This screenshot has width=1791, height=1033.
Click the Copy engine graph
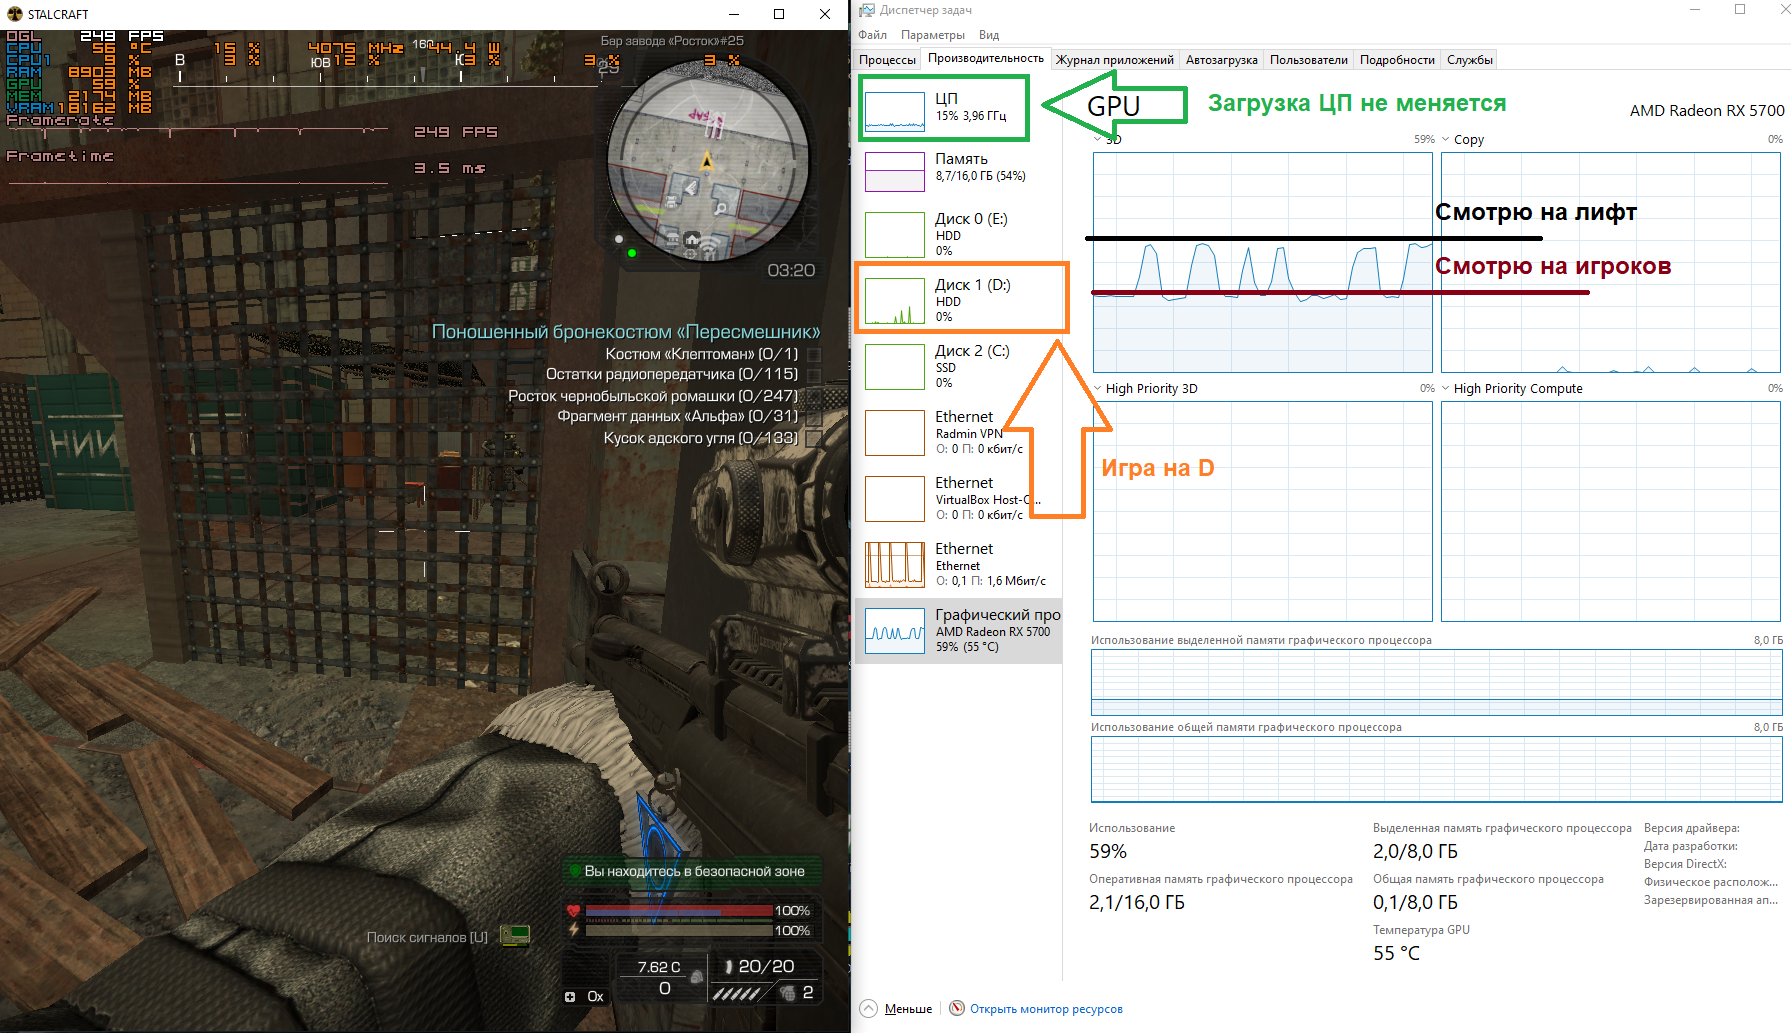click(1611, 262)
